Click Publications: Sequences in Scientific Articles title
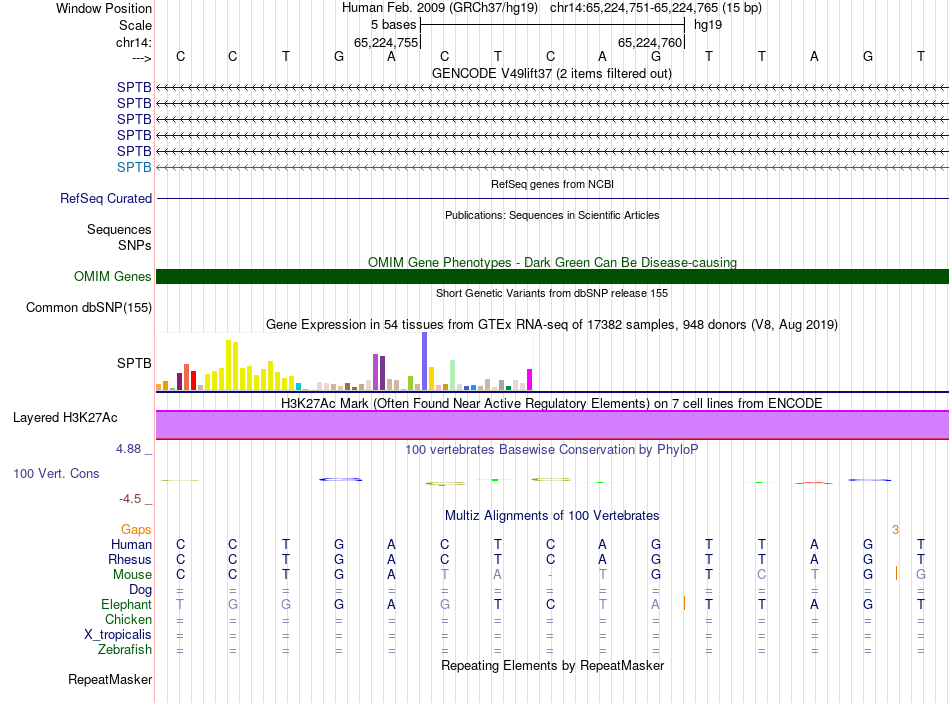Screen dimensions: 950x703 552,215
